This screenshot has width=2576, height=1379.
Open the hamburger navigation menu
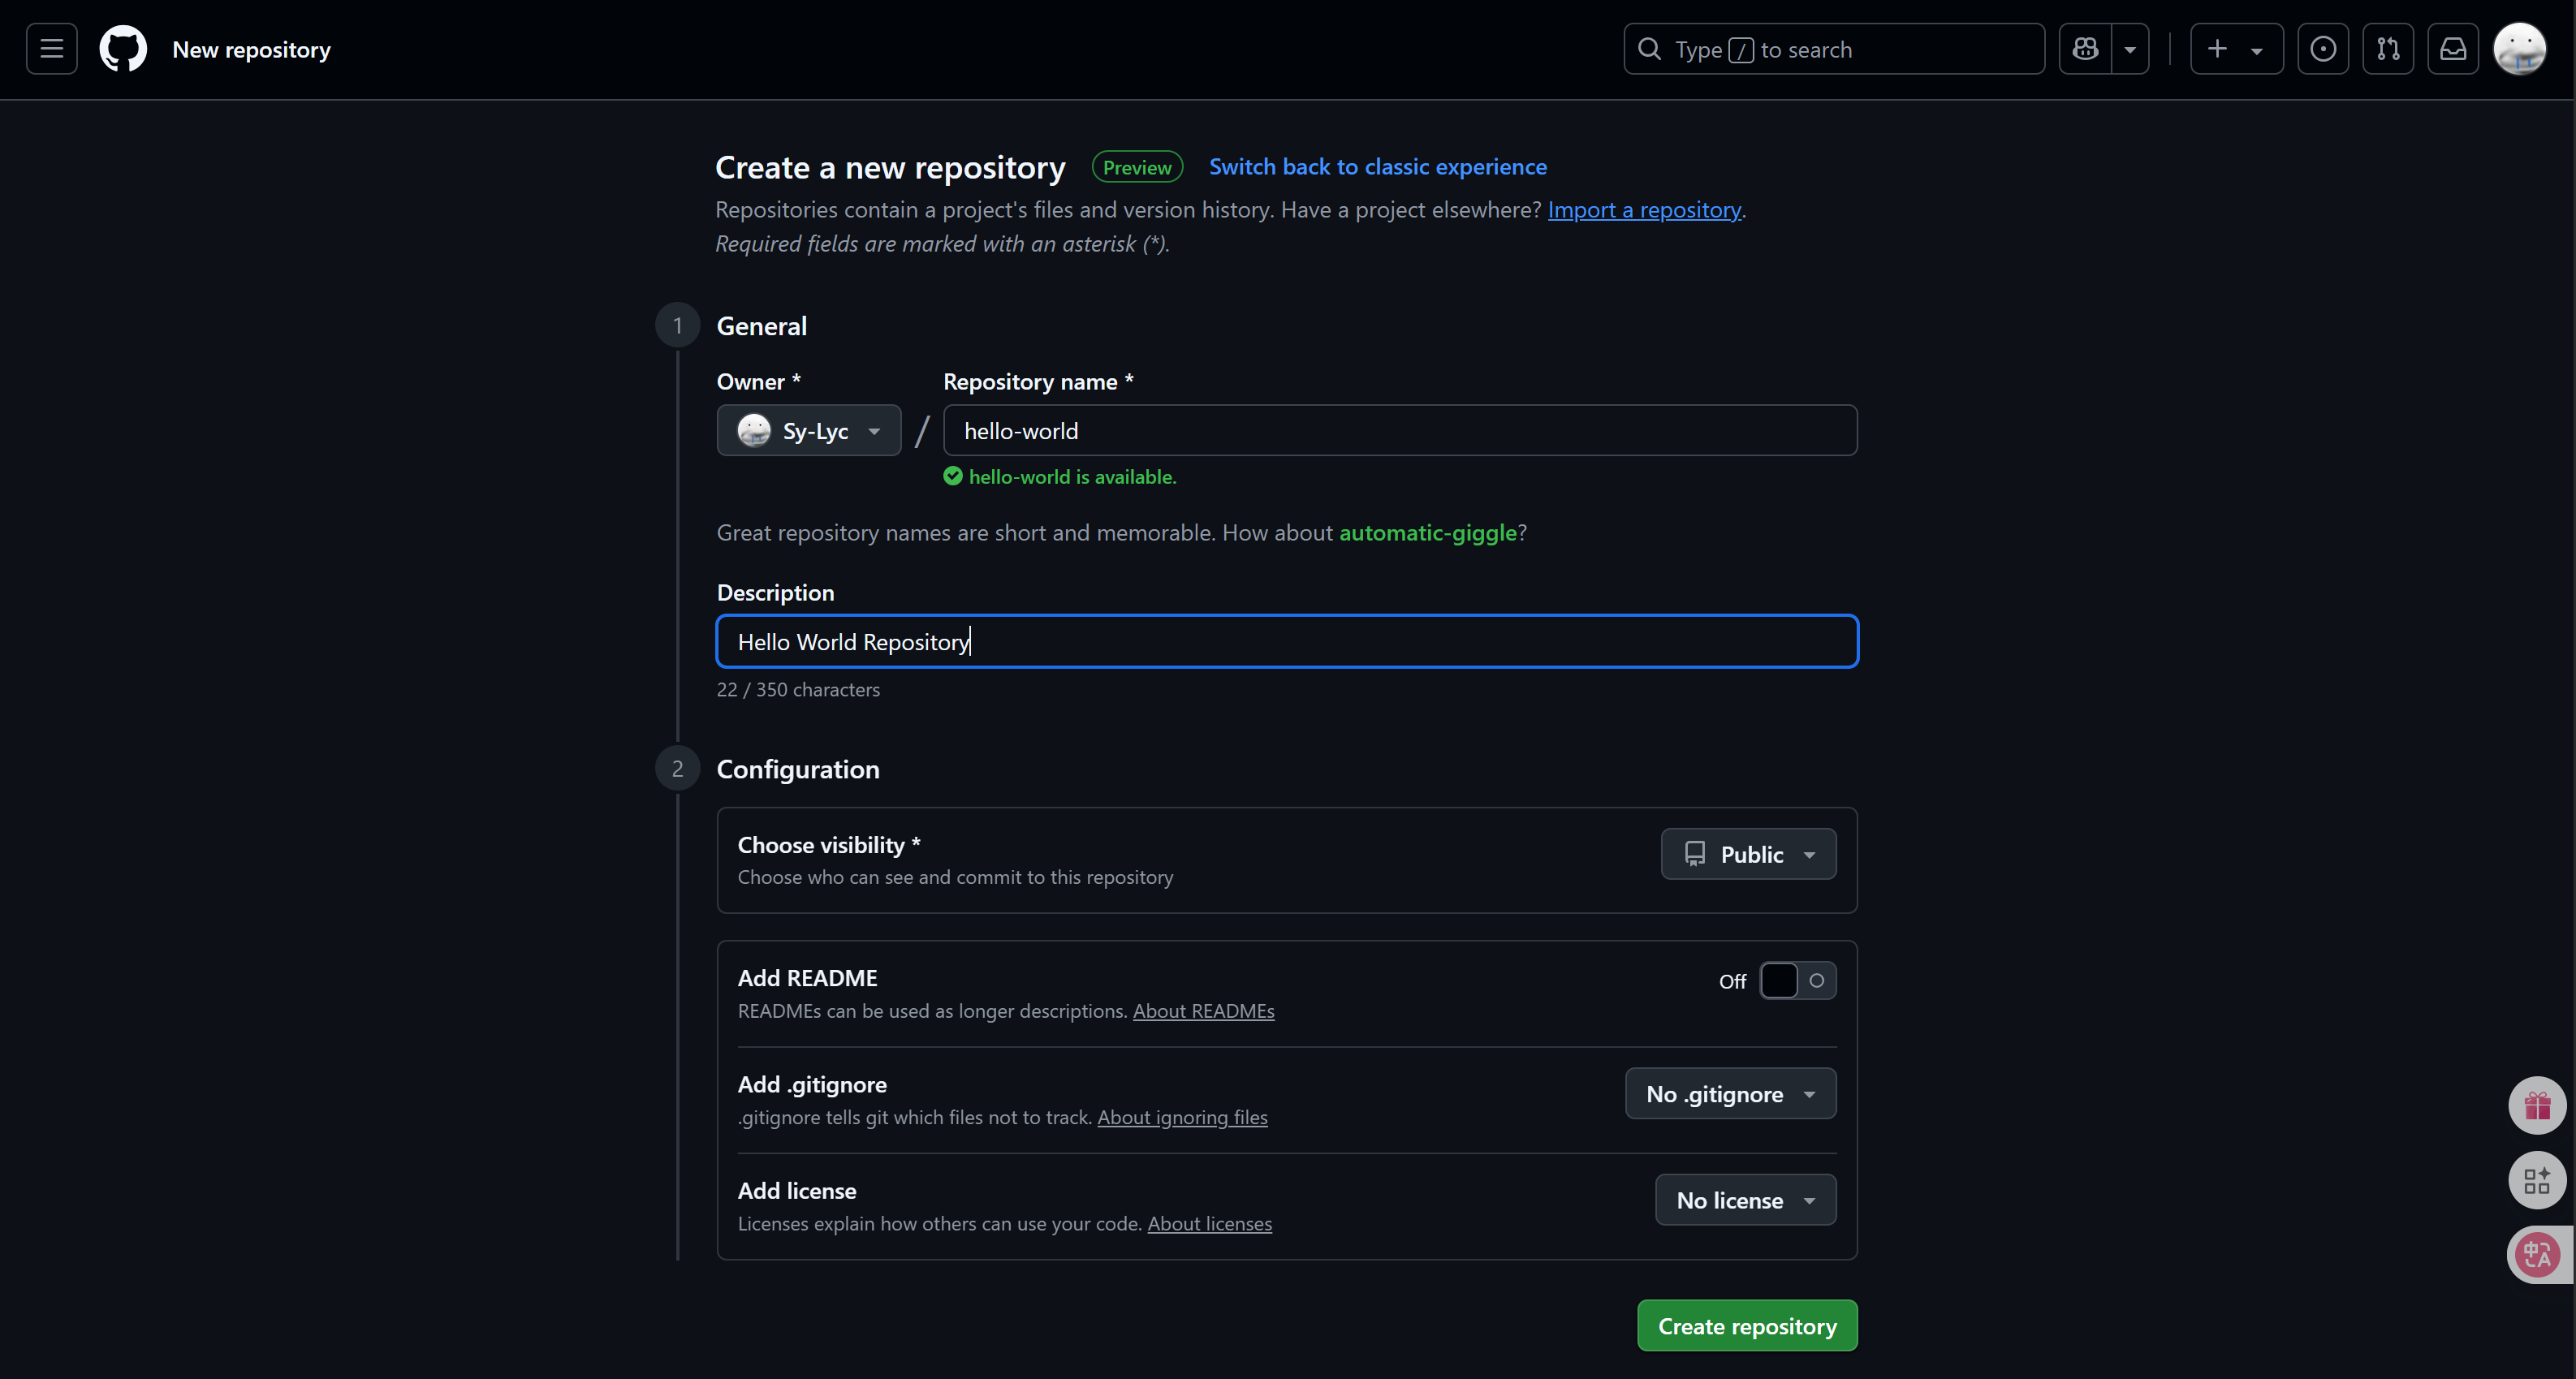[52, 49]
